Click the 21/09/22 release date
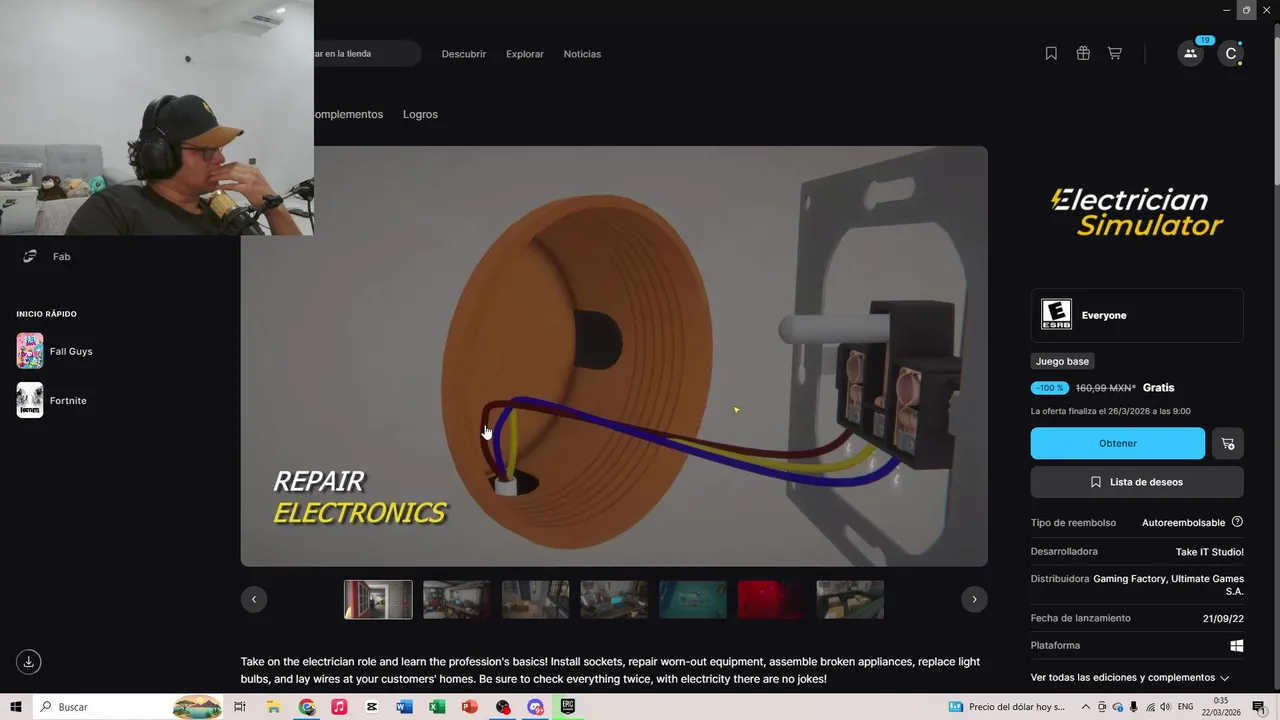The height and width of the screenshot is (720, 1280). pos(1223,619)
